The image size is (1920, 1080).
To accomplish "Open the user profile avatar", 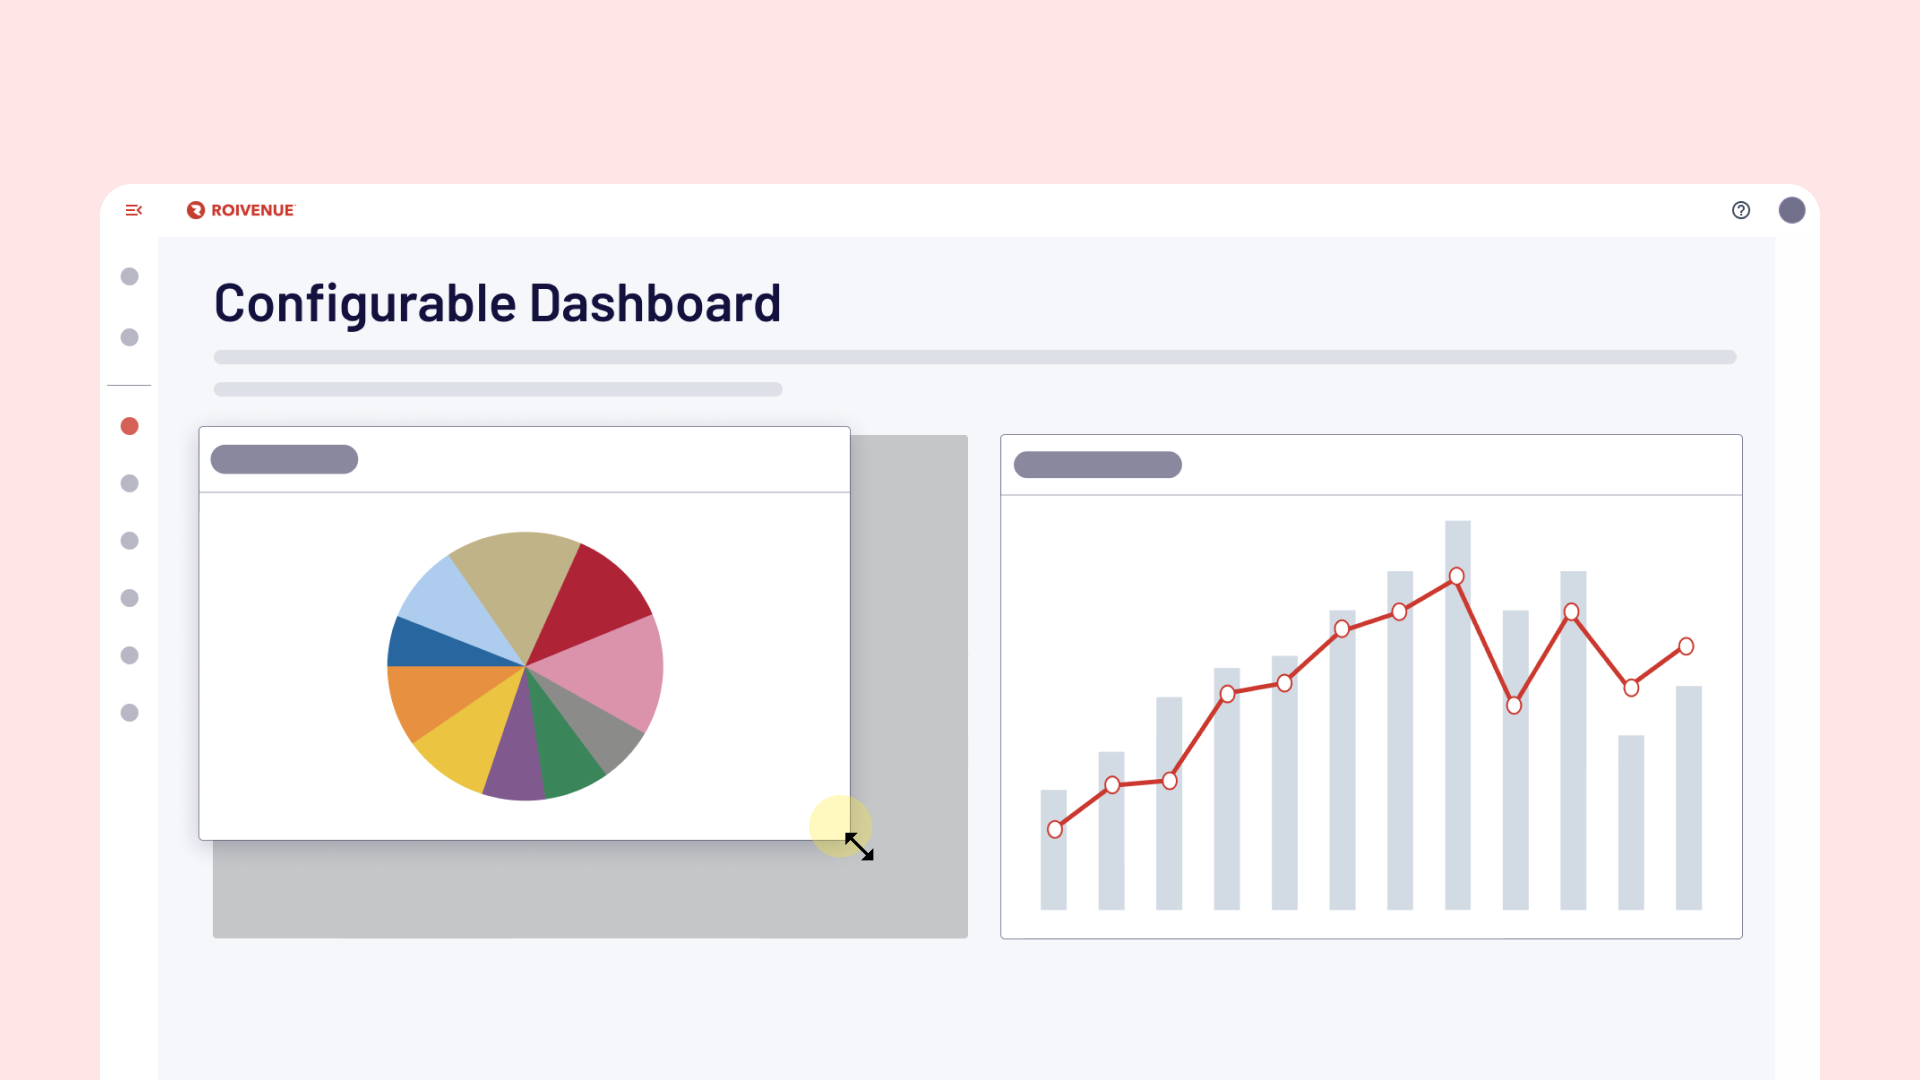I will pyautogui.click(x=1792, y=210).
